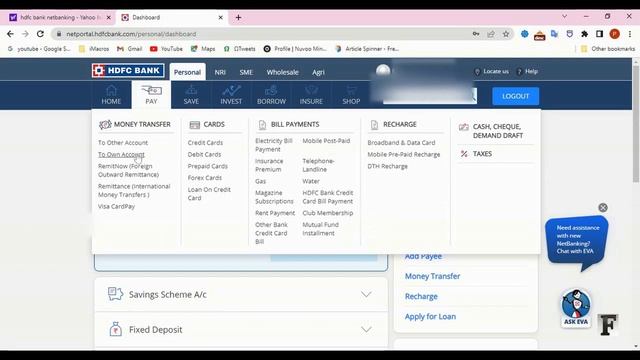Switch to the Personal tab

pos(187,72)
